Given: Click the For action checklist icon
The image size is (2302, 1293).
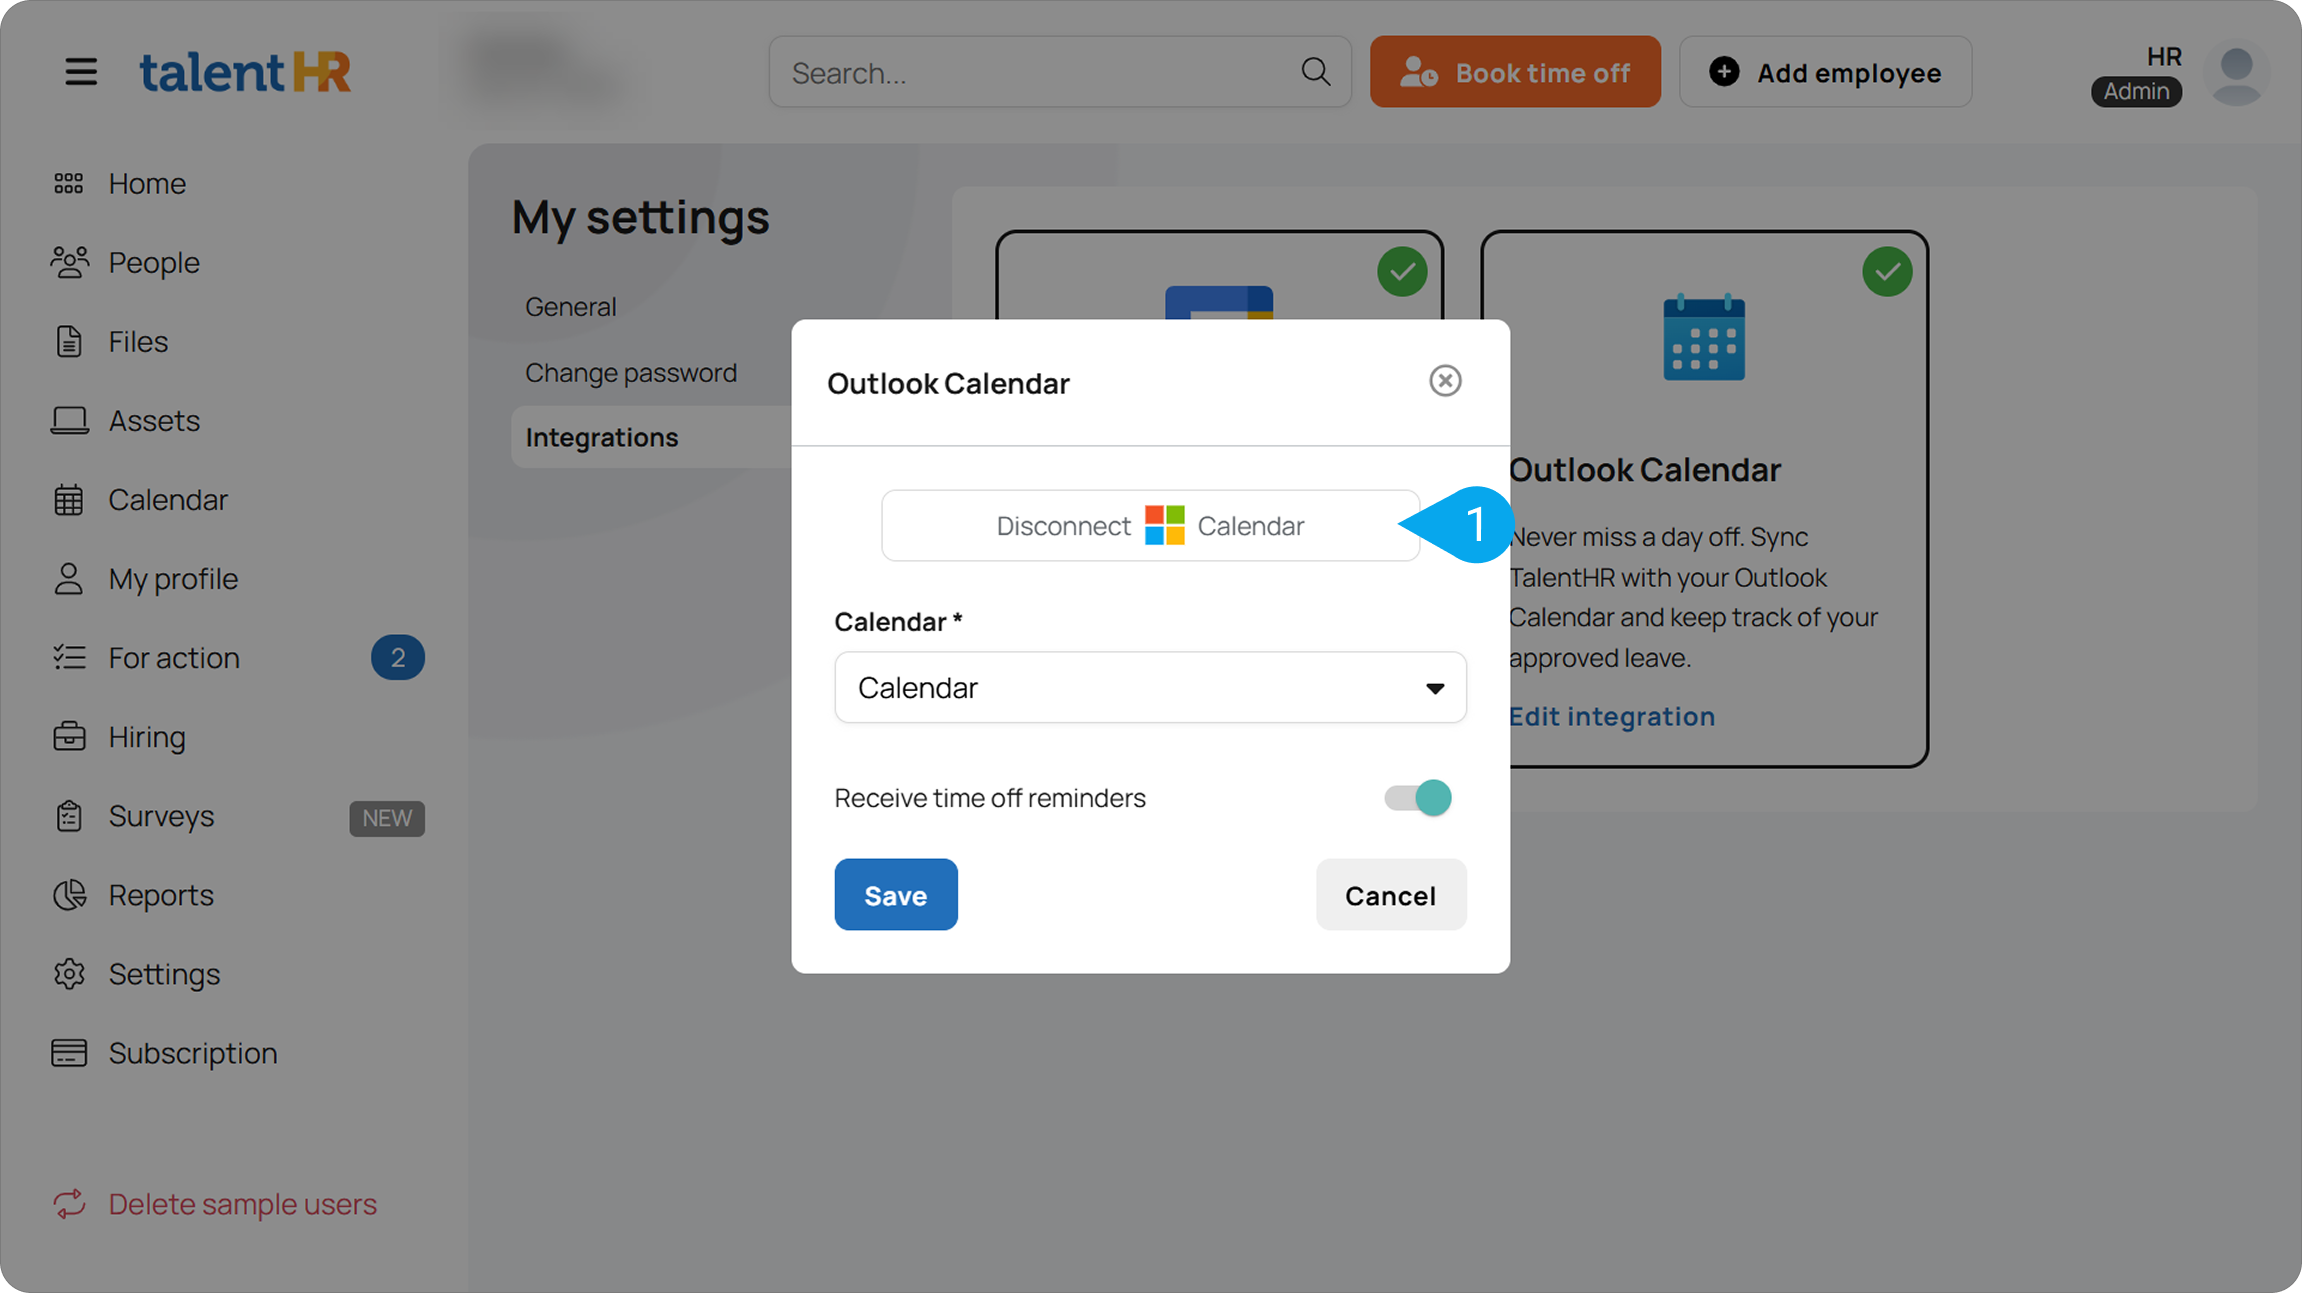Looking at the screenshot, I should point(69,657).
